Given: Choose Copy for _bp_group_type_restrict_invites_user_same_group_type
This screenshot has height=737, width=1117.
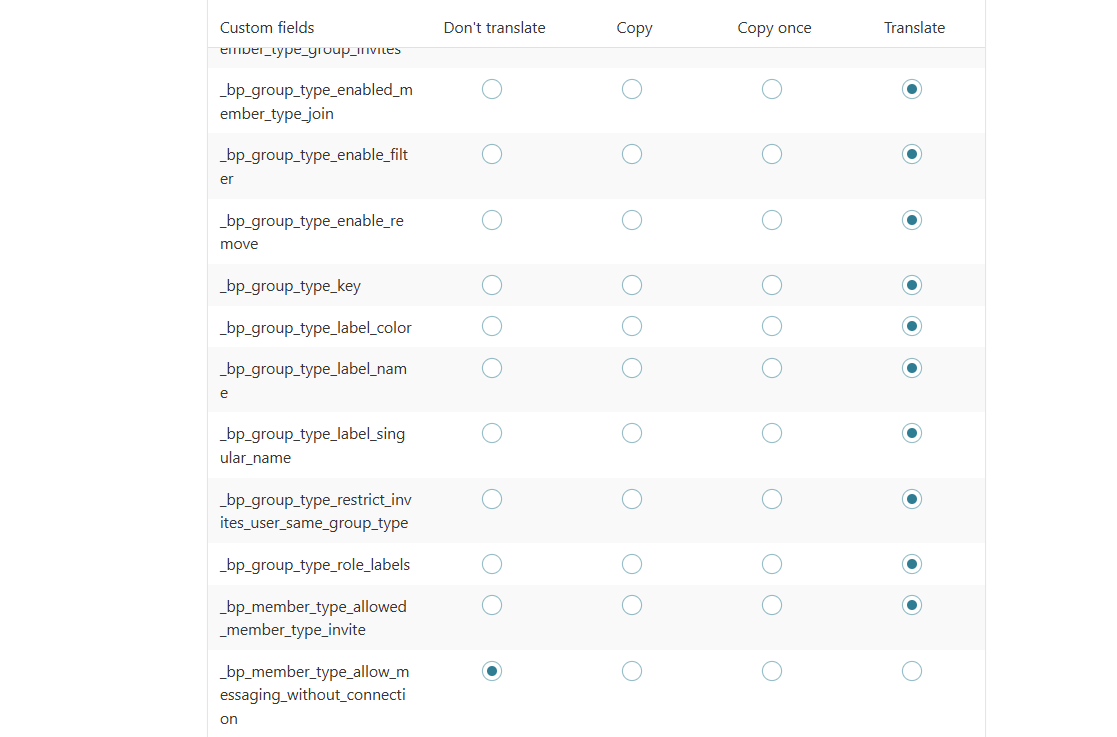Looking at the screenshot, I should (632, 499).
